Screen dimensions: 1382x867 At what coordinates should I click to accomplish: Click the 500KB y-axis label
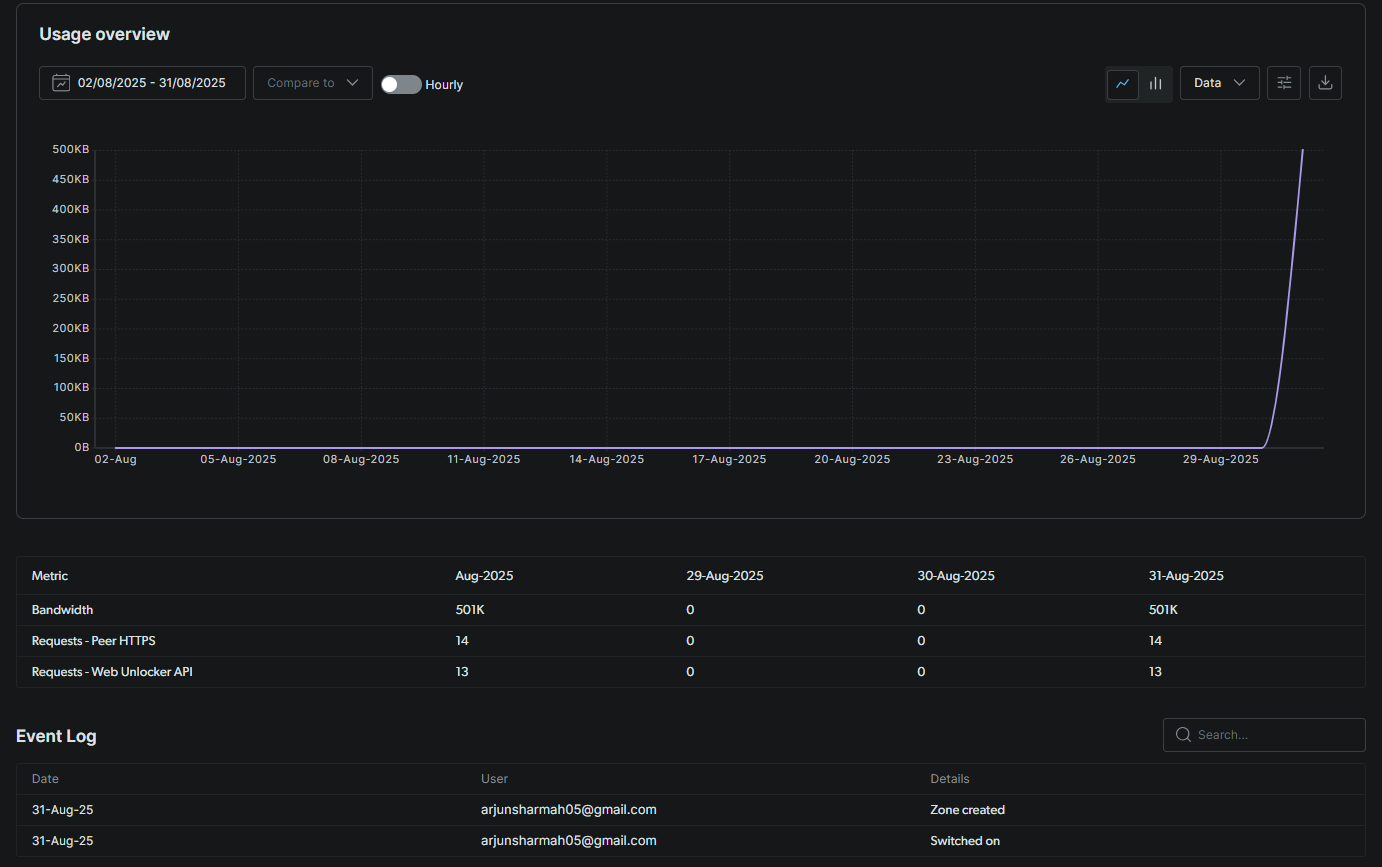71,150
